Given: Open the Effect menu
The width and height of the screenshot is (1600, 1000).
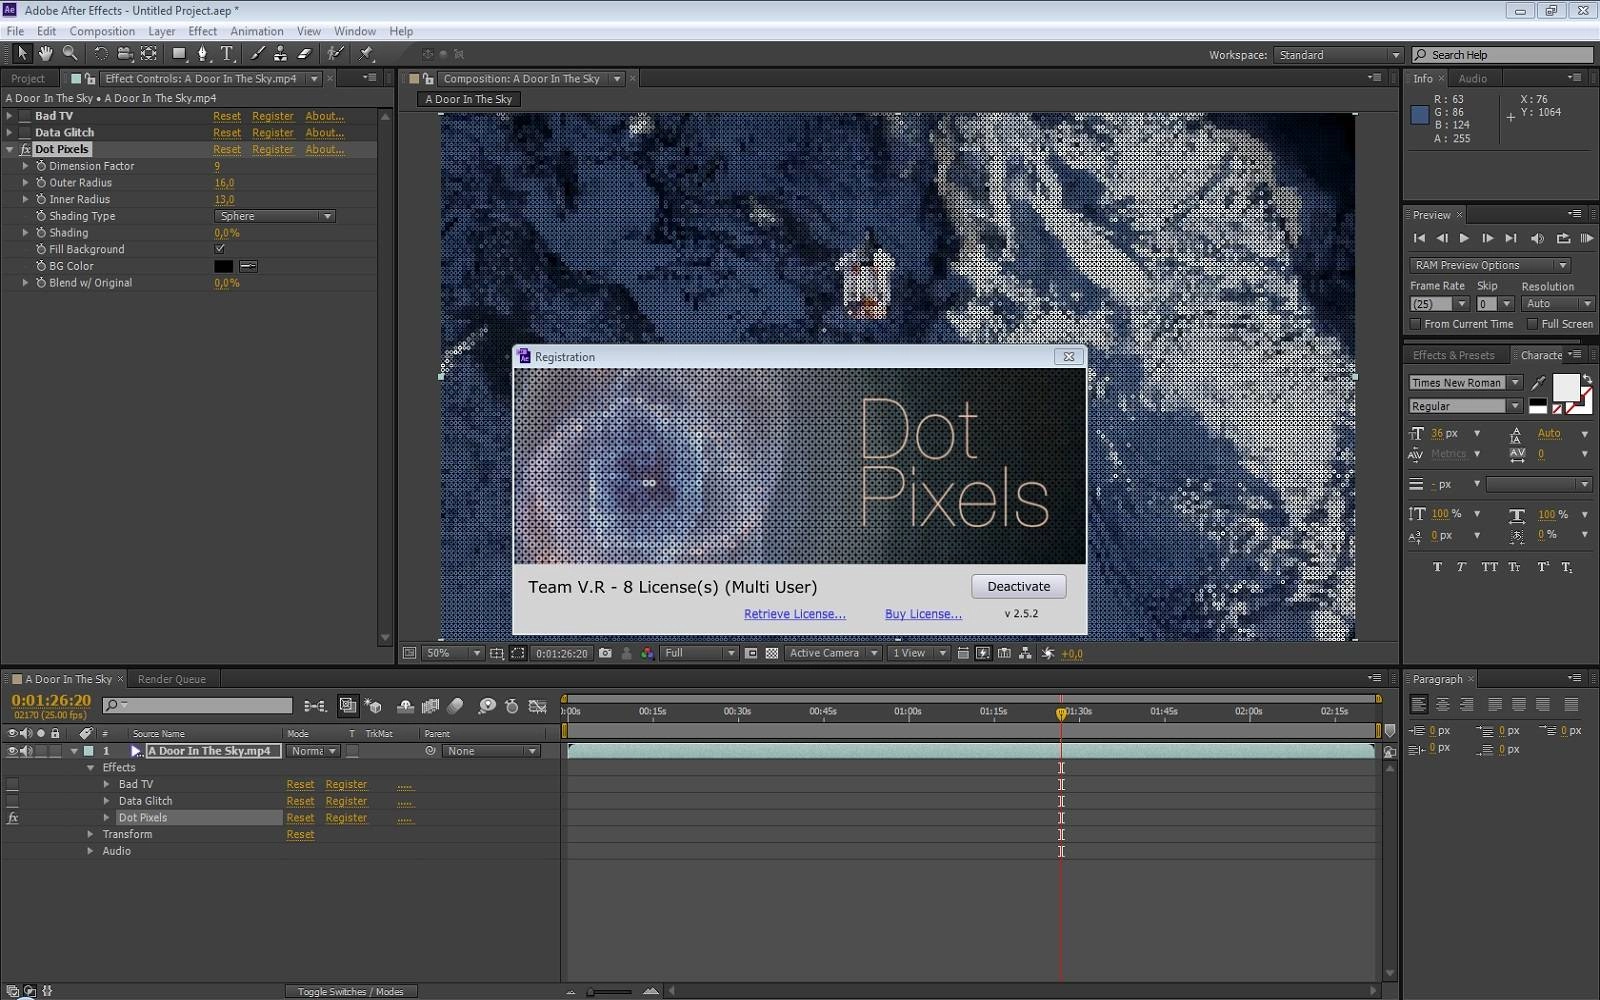Looking at the screenshot, I should click(x=202, y=31).
